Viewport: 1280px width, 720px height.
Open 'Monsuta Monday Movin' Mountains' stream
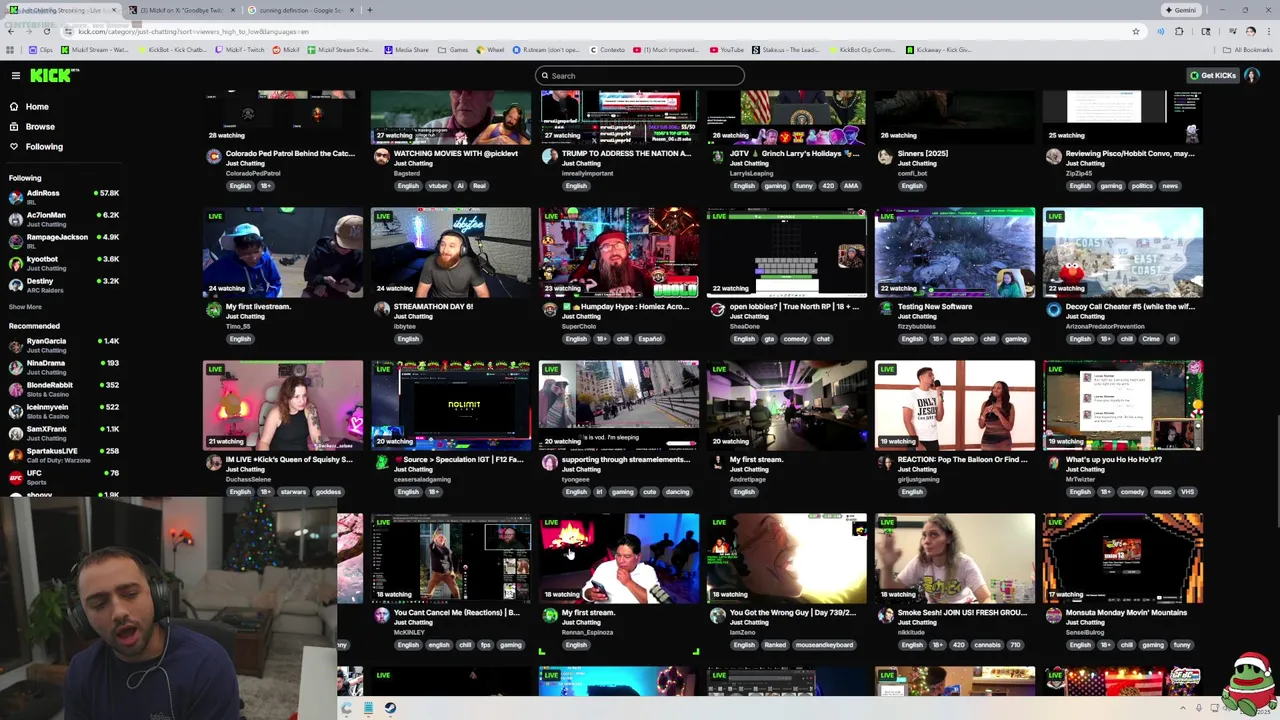1126,612
